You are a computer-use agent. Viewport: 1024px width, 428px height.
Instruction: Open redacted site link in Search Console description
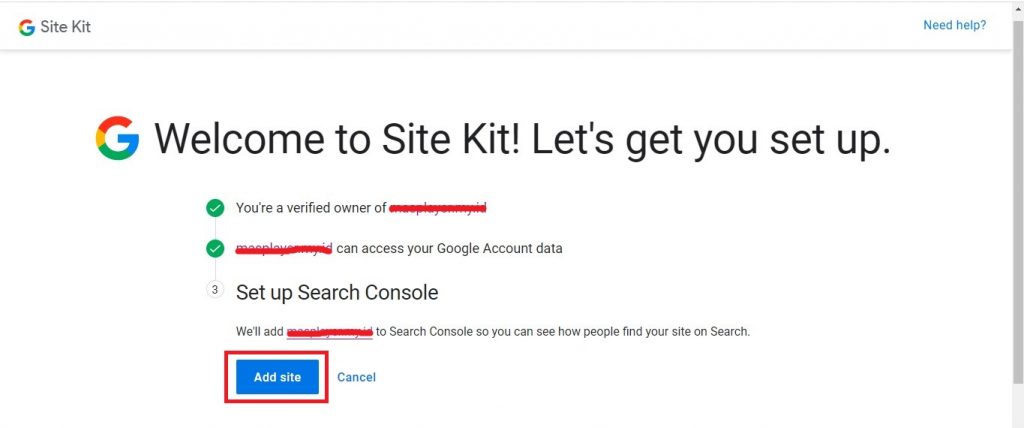(330, 332)
